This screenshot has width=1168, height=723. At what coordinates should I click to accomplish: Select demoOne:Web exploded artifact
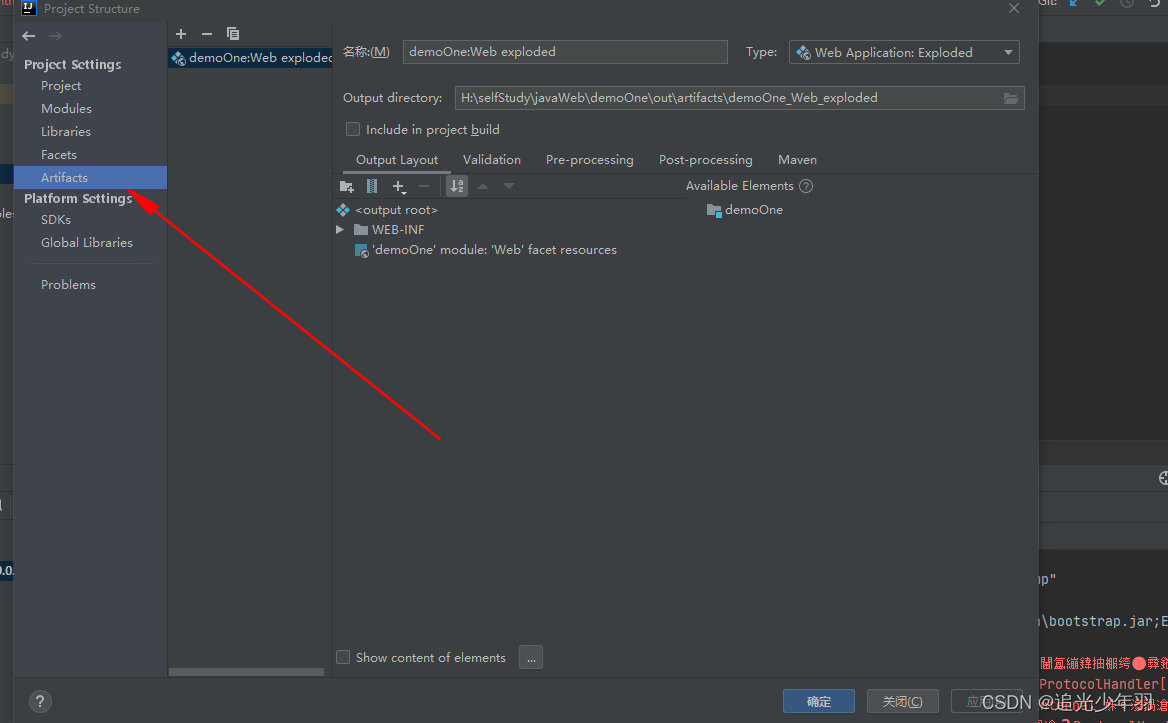250,57
